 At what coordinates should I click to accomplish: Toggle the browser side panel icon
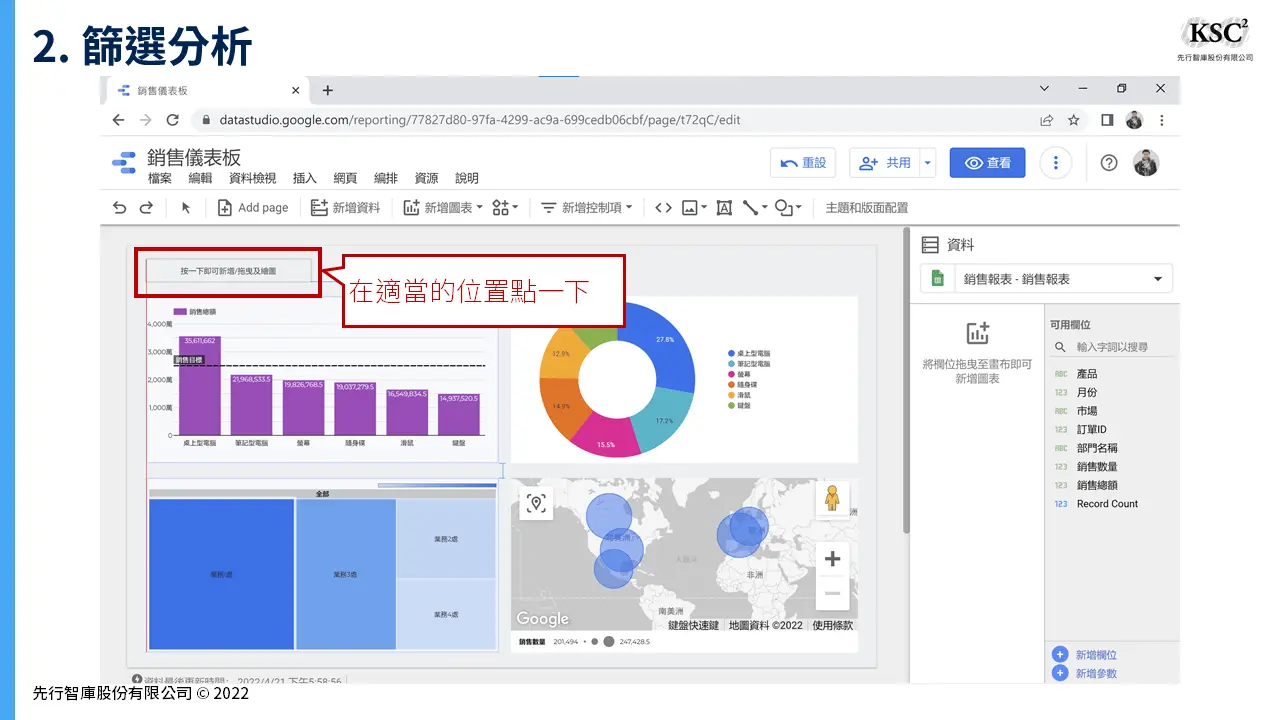pos(1107,120)
